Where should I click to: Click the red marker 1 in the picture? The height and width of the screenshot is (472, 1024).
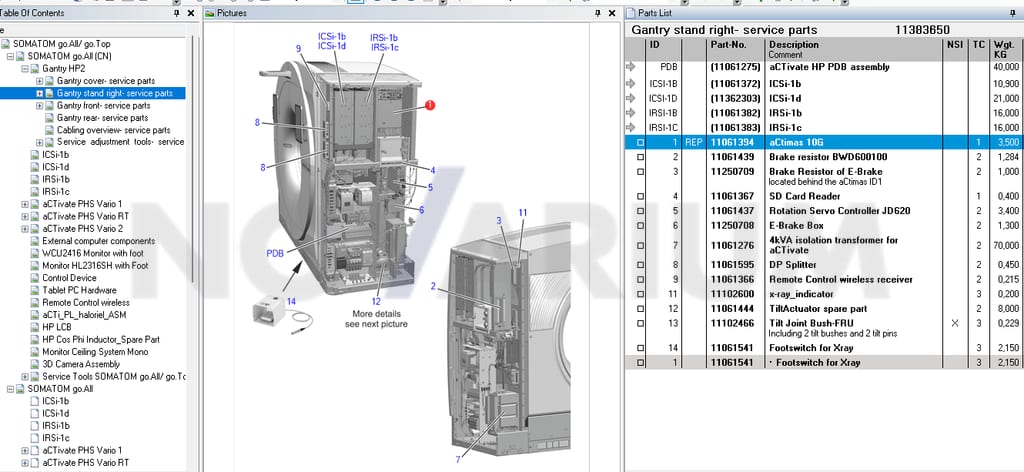(429, 104)
